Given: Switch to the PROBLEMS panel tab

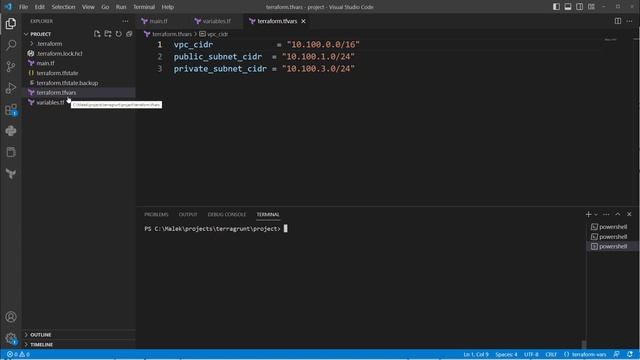Looking at the screenshot, I should [156, 215].
